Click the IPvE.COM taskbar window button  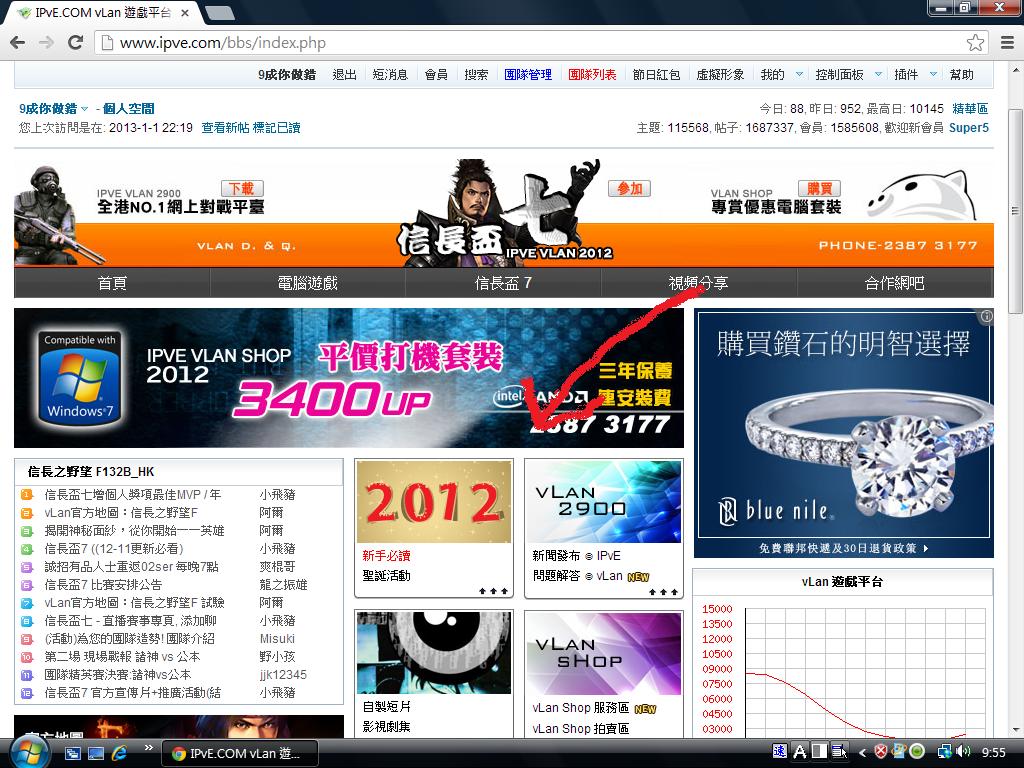pos(239,753)
